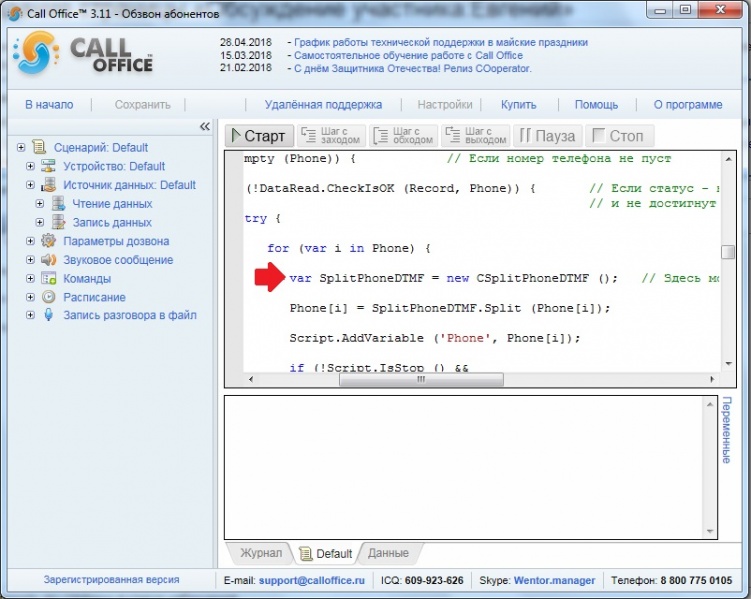Click the code editor scroll down arrow
This screenshot has width=751, height=599.
tap(728, 364)
